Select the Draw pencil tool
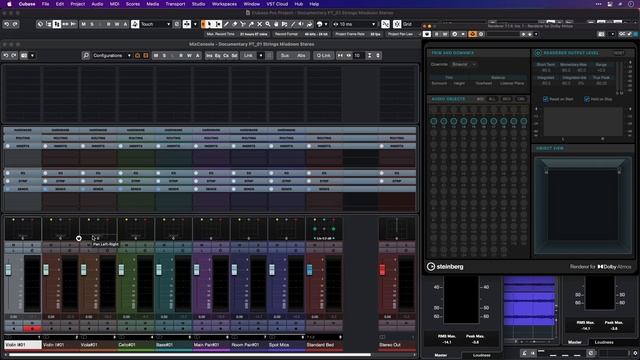The height and width of the screenshot is (360, 640). click(x=227, y=24)
